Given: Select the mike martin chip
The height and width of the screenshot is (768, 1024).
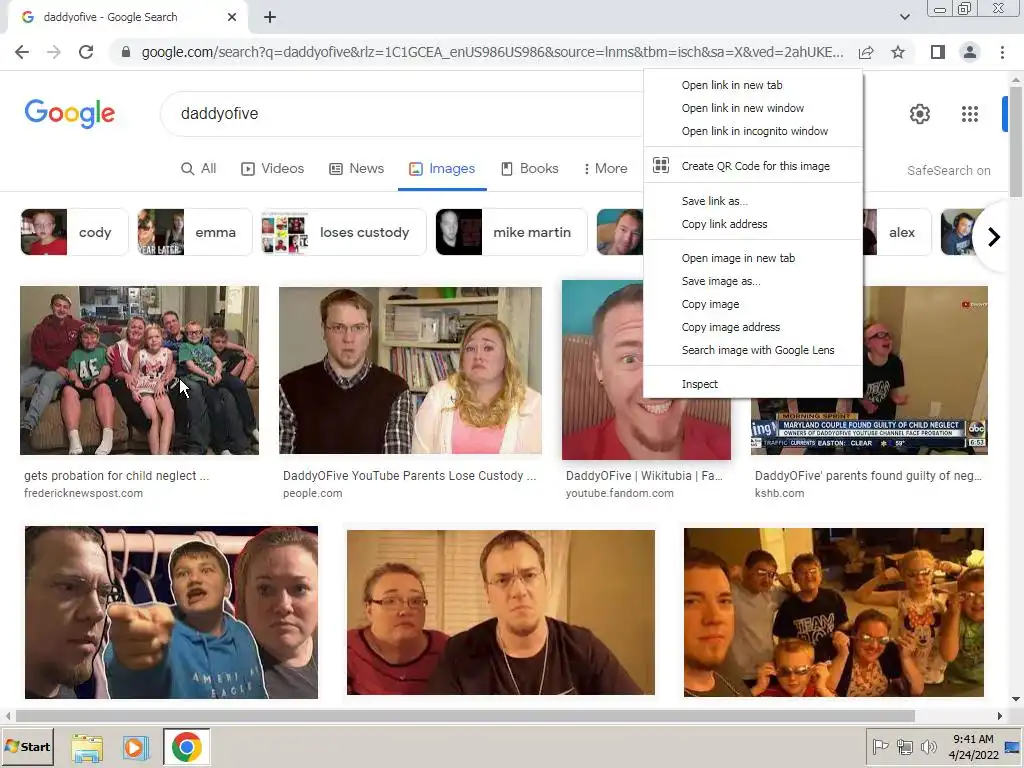Looking at the screenshot, I should [511, 232].
